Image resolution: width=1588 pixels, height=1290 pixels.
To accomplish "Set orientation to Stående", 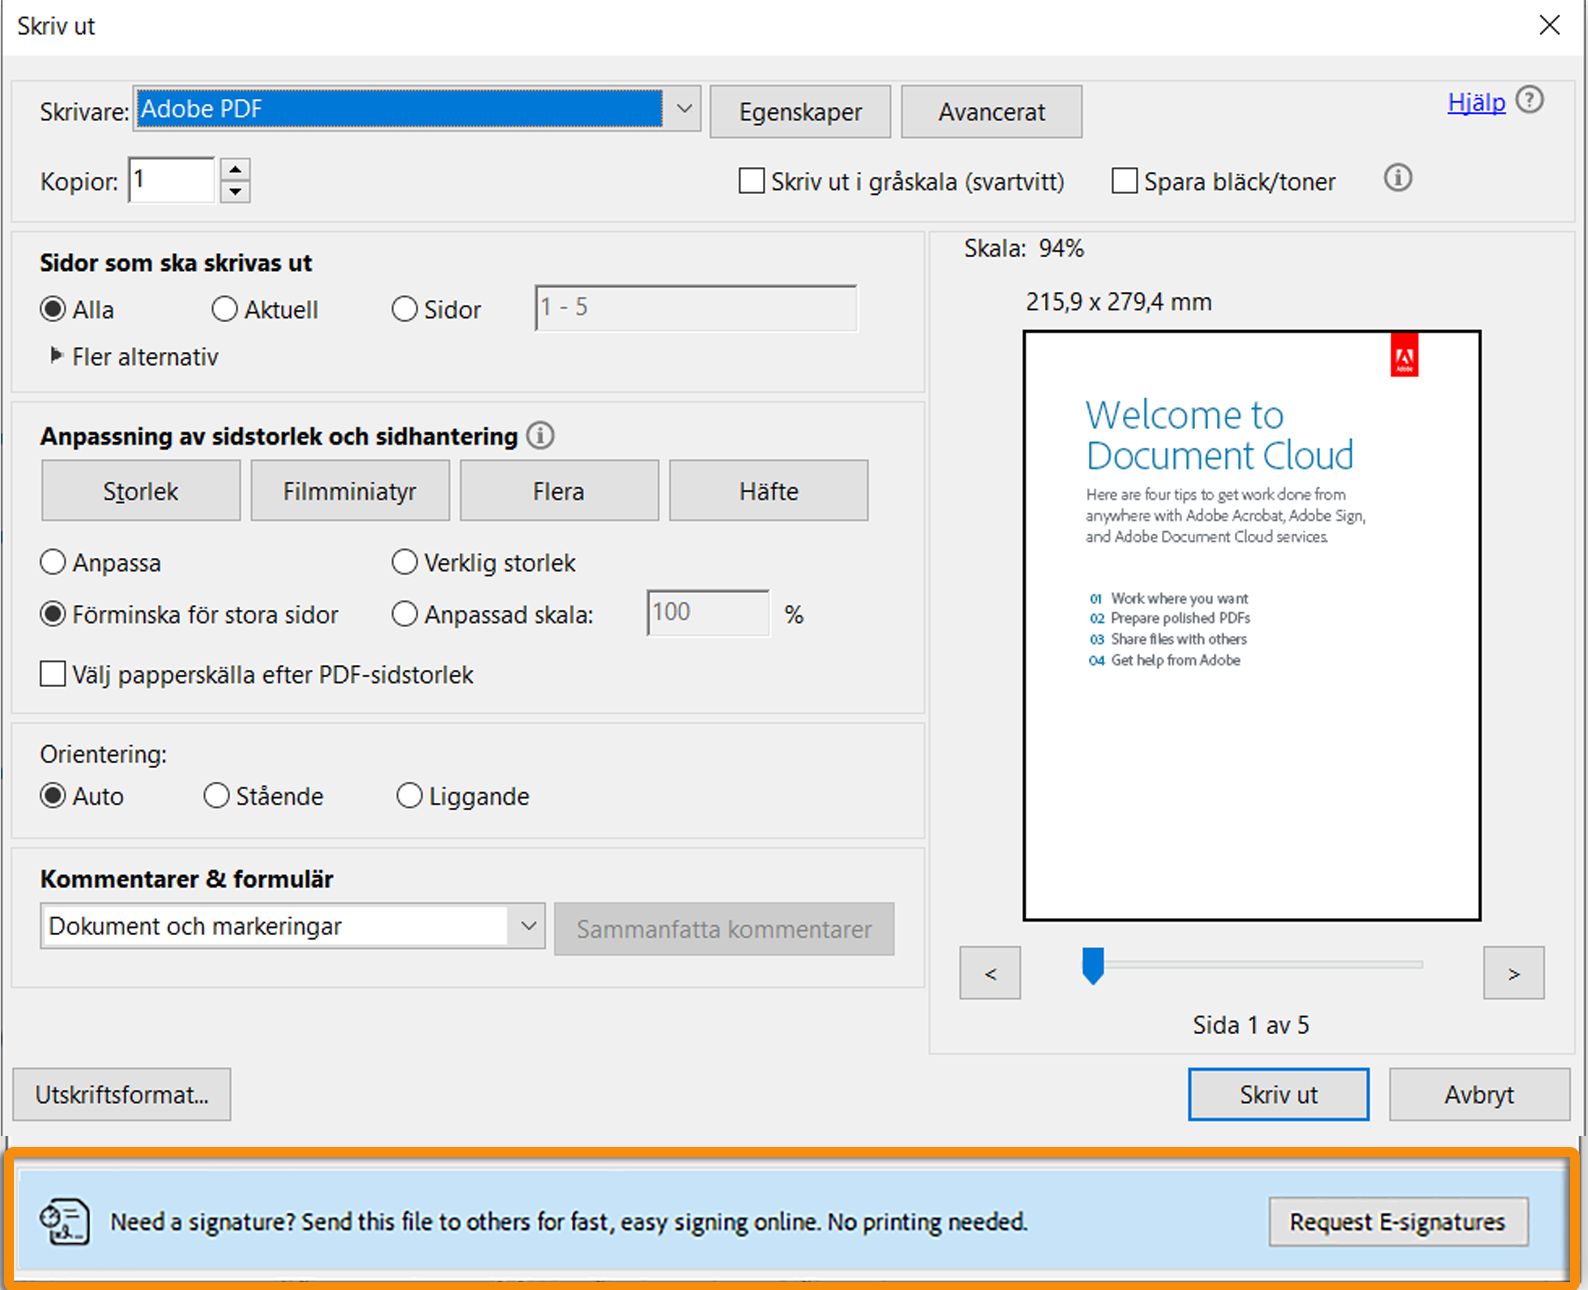I will (216, 796).
